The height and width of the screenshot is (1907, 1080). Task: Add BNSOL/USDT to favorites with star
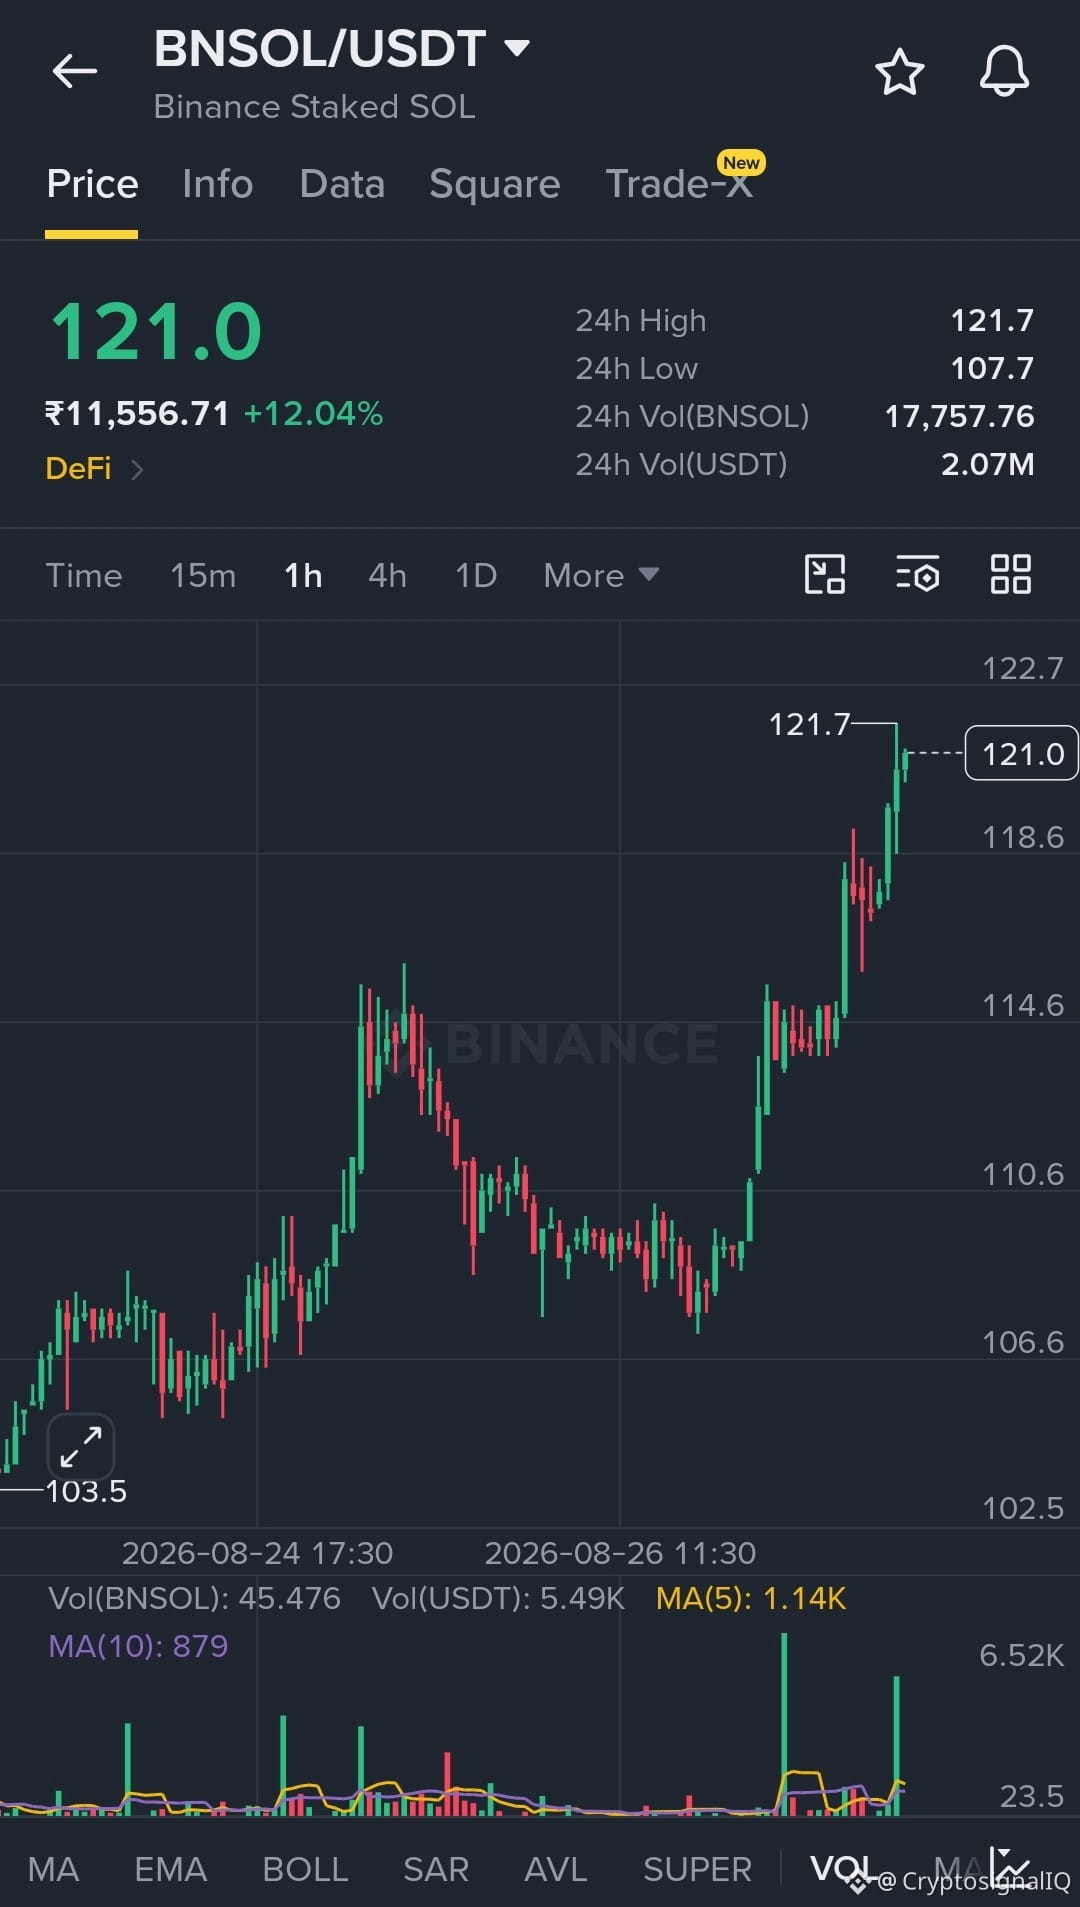coord(899,72)
